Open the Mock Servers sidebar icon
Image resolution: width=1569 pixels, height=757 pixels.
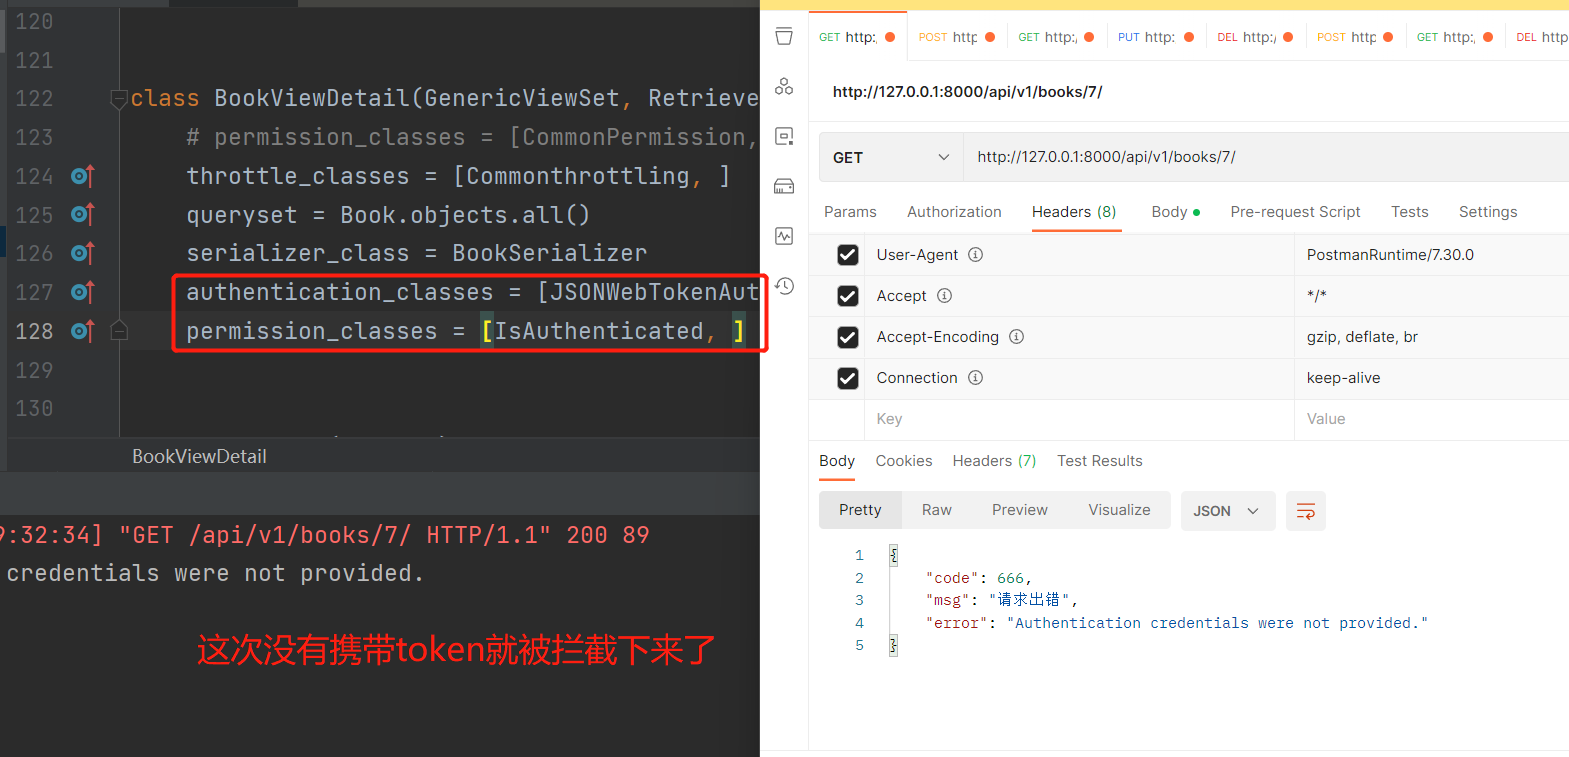pyautogui.click(x=784, y=186)
